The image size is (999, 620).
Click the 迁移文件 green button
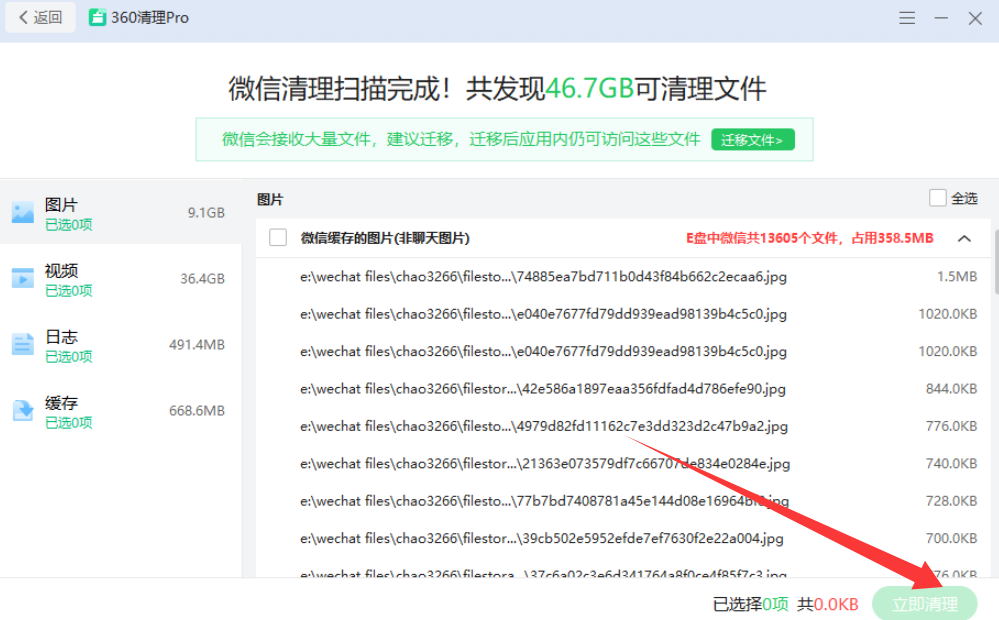coord(752,140)
